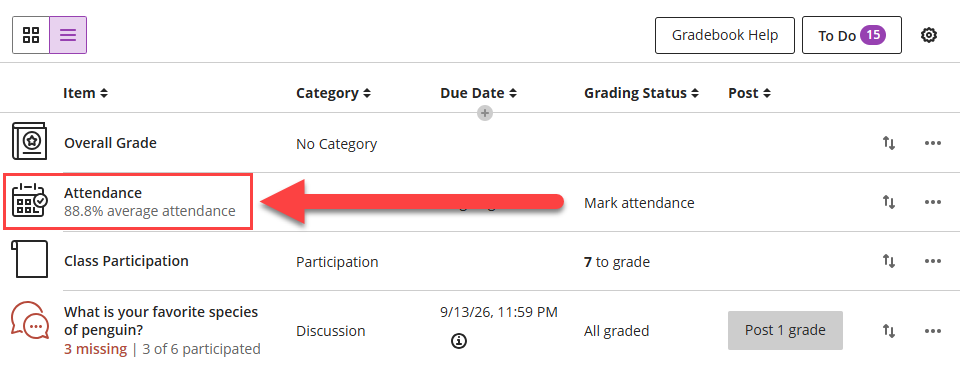Screen dimensions: 960x369
Task: Click Post 1 grade button
Action: [785, 330]
